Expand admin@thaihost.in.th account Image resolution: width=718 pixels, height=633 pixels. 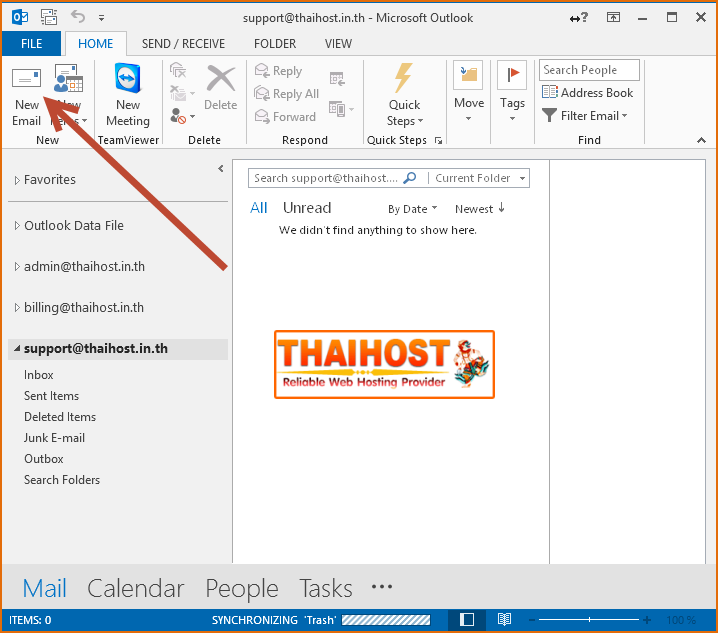pyautogui.click(x=17, y=267)
